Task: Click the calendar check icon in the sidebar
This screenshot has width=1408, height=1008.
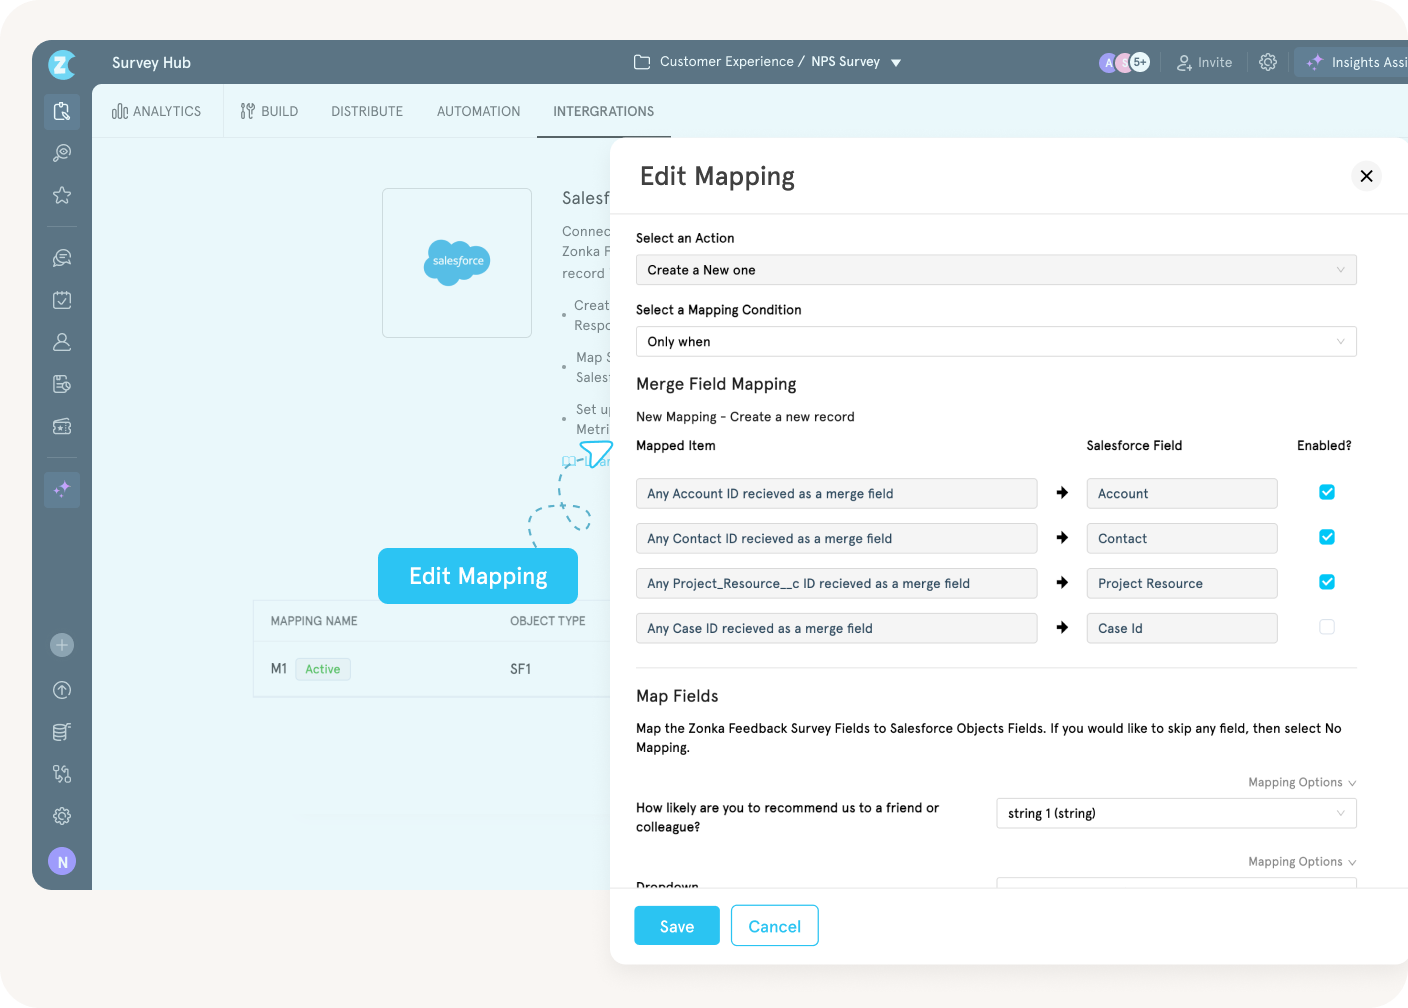Action: pos(61,300)
